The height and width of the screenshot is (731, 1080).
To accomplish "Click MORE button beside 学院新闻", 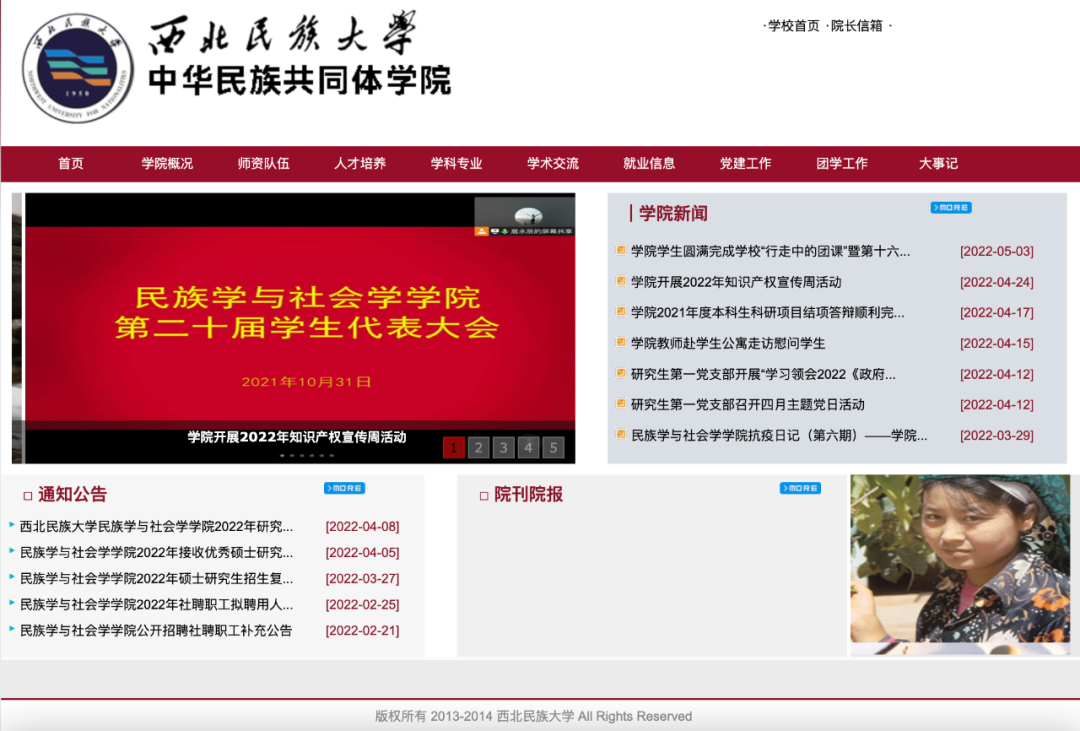I will pos(951,207).
